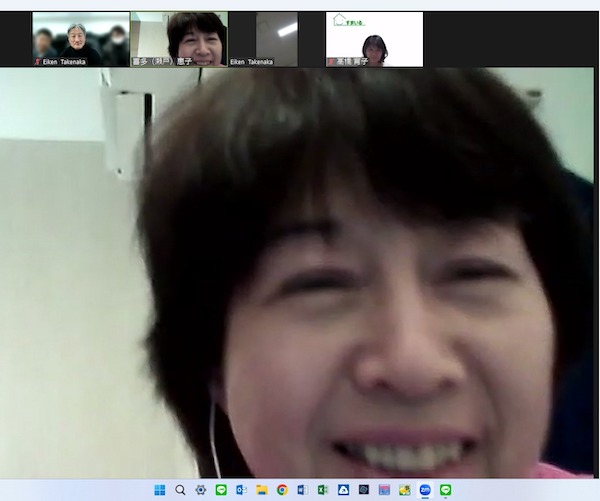Image resolution: width=600 pixels, height=501 pixels.
Task: Click the main active speaker video
Action: (x=297, y=273)
